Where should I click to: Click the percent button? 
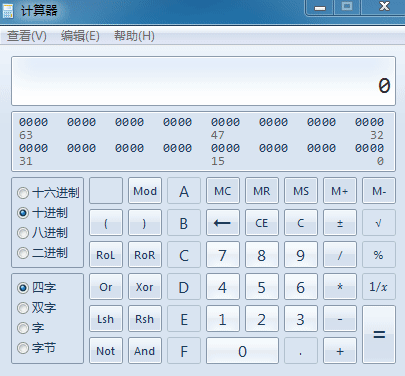pos(379,255)
